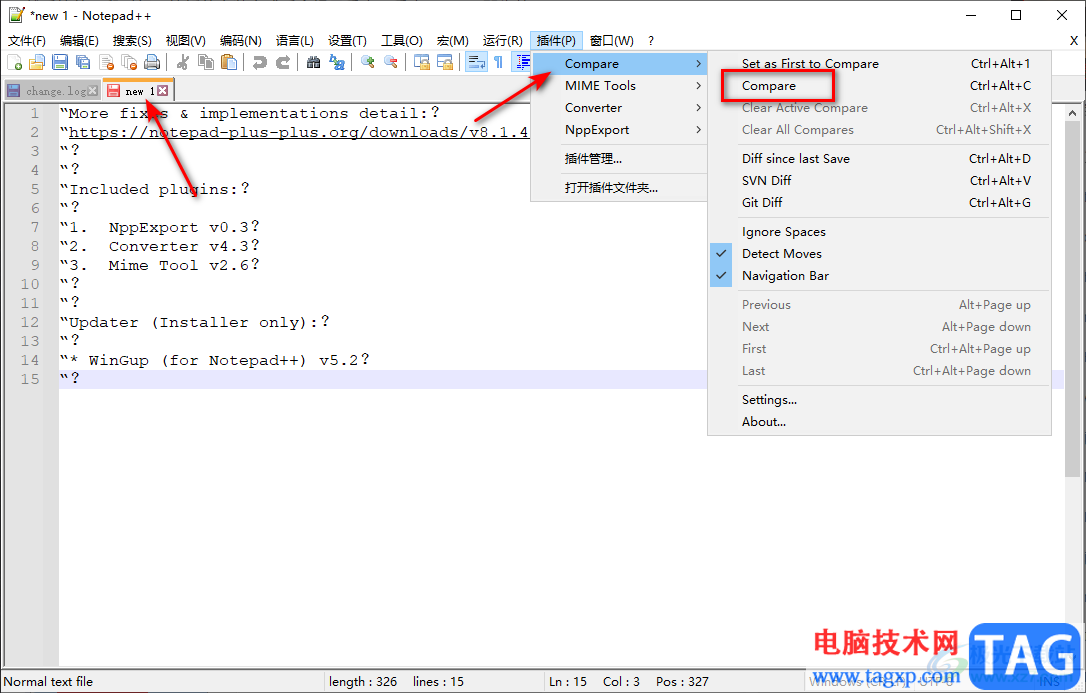Expand the Compare plugin submenu
Image resolution: width=1086 pixels, height=693 pixels.
pos(619,64)
